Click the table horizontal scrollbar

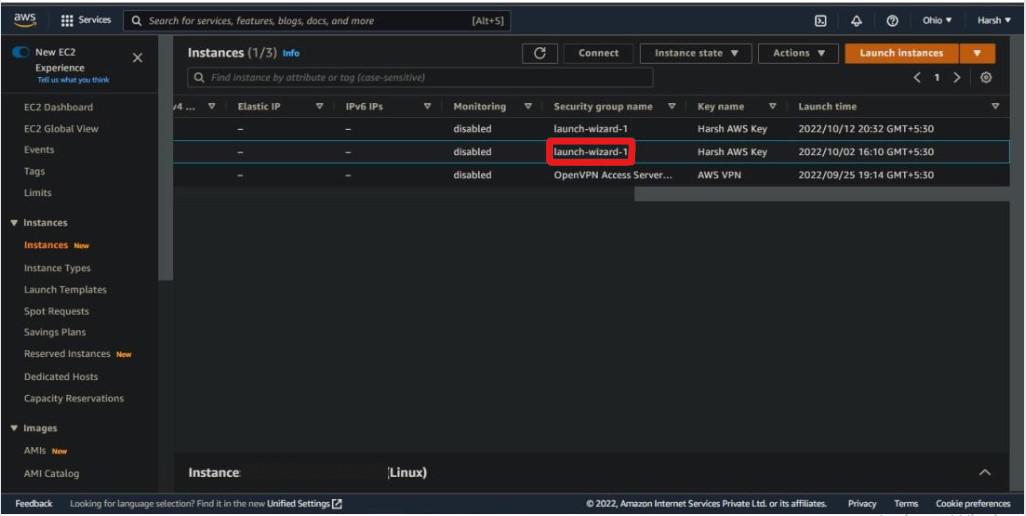point(821,194)
